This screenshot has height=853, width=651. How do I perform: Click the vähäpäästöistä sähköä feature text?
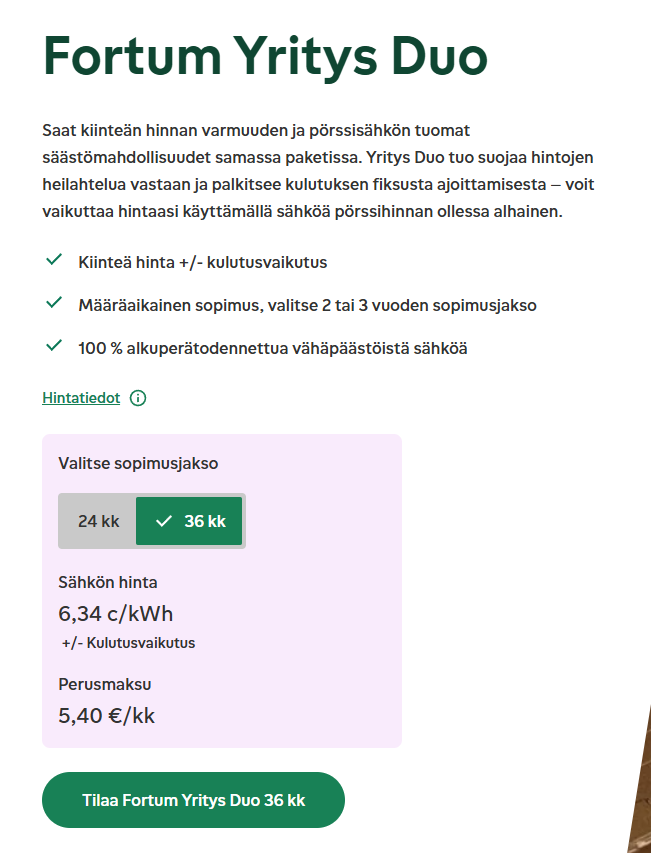(x=272, y=348)
